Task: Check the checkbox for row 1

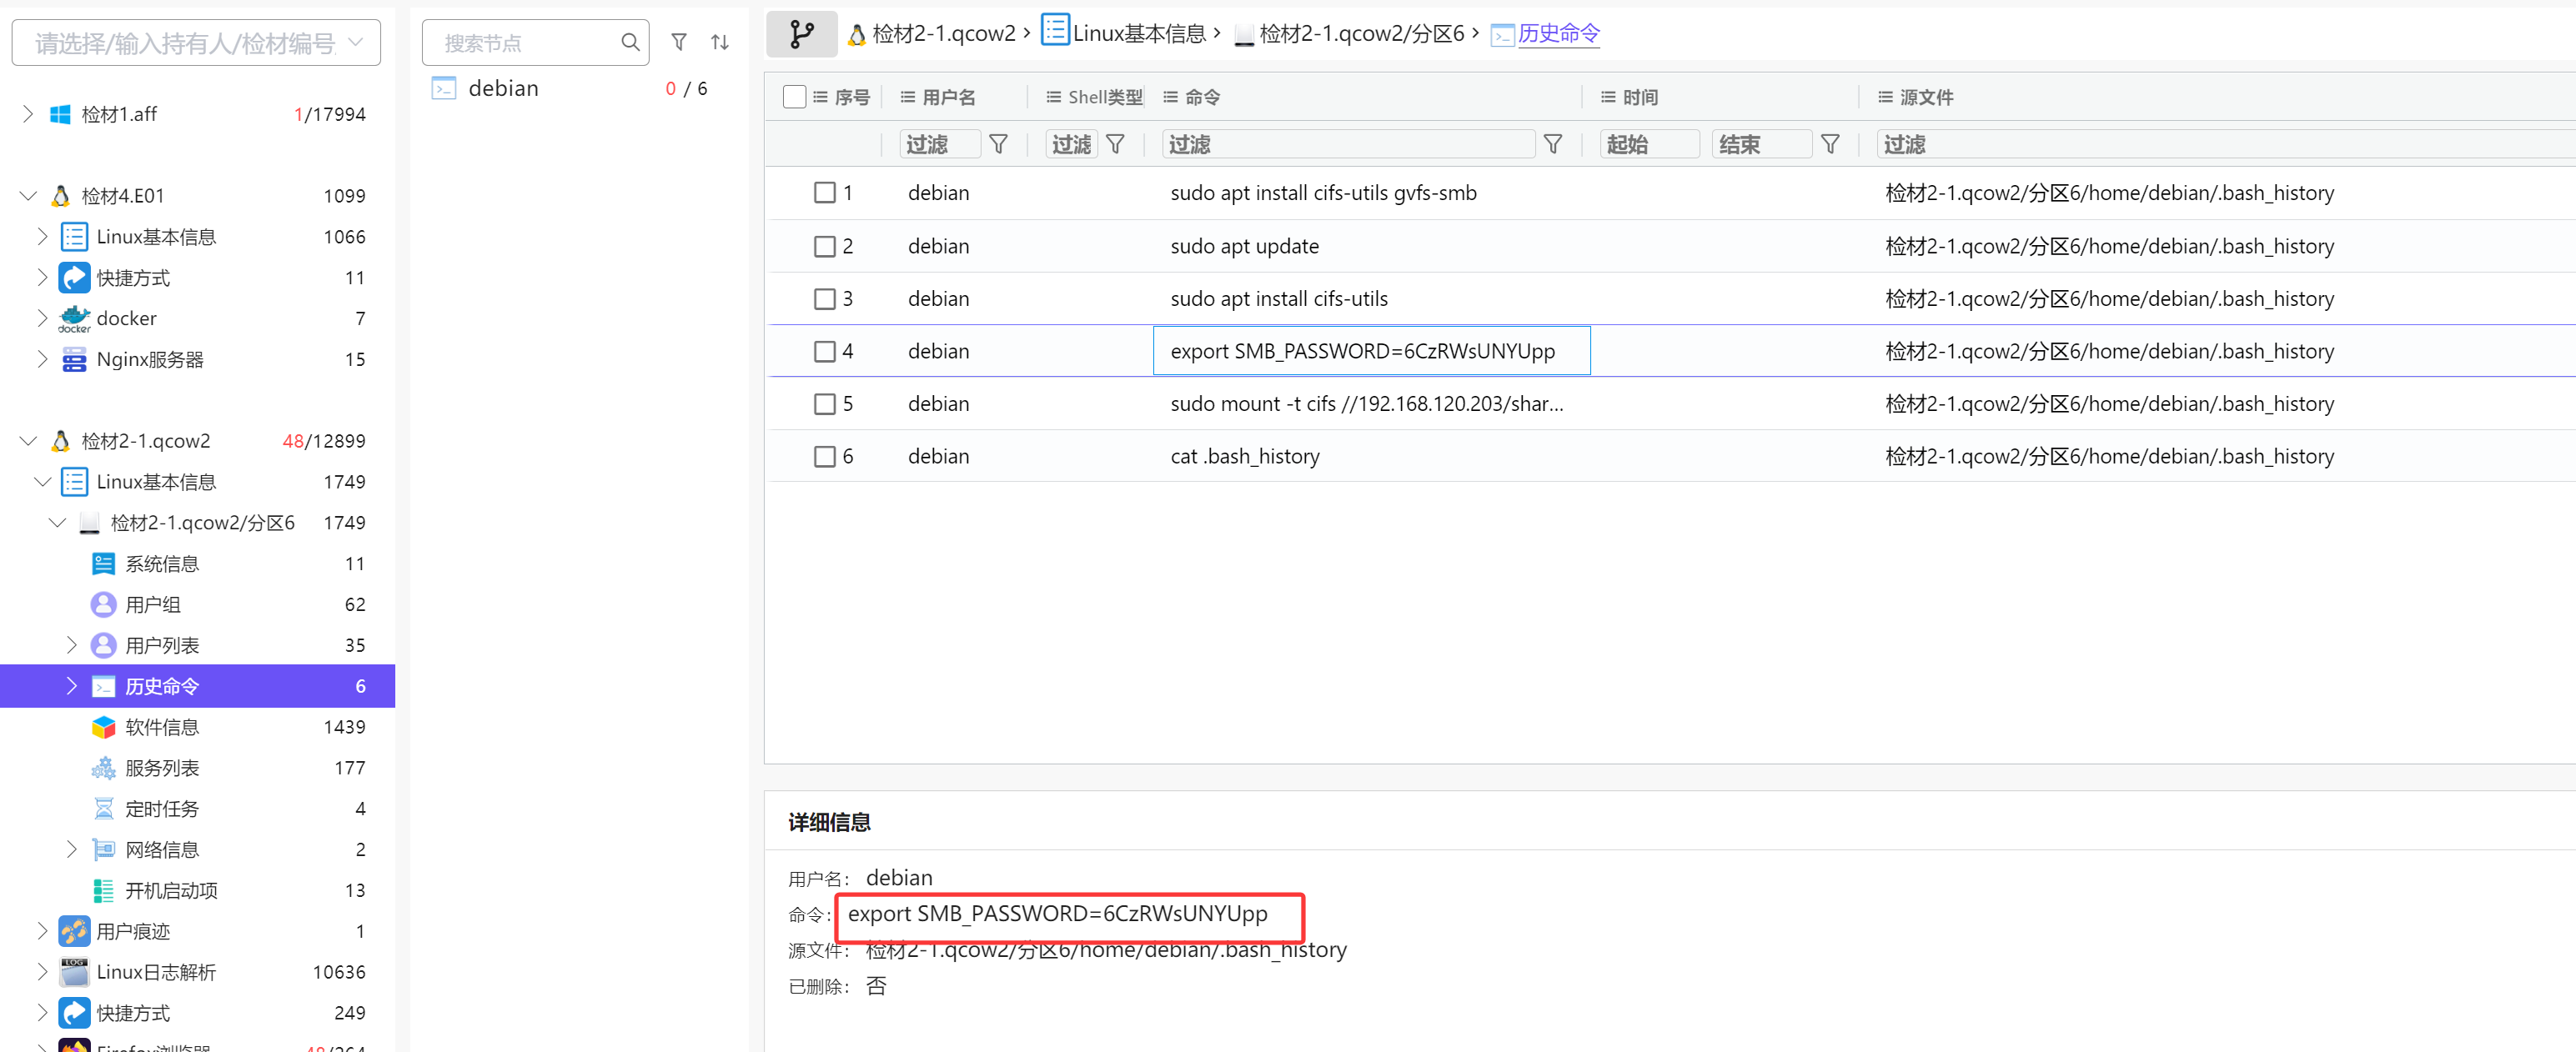Action: 824,193
